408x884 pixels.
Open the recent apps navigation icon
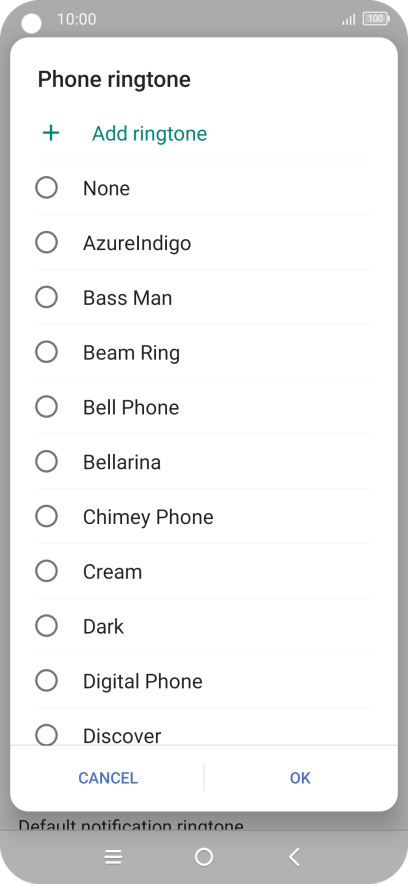tap(113, 858)
